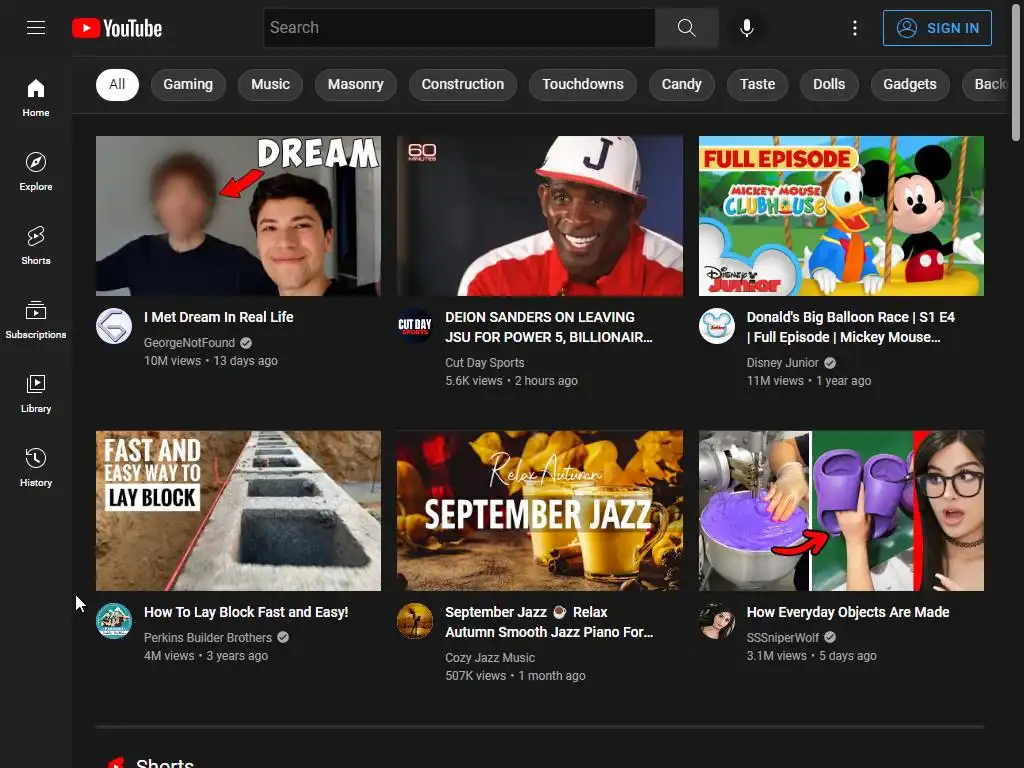Open the hamburger guide menu
The image size is (1024, 768).
pos(36,27)
